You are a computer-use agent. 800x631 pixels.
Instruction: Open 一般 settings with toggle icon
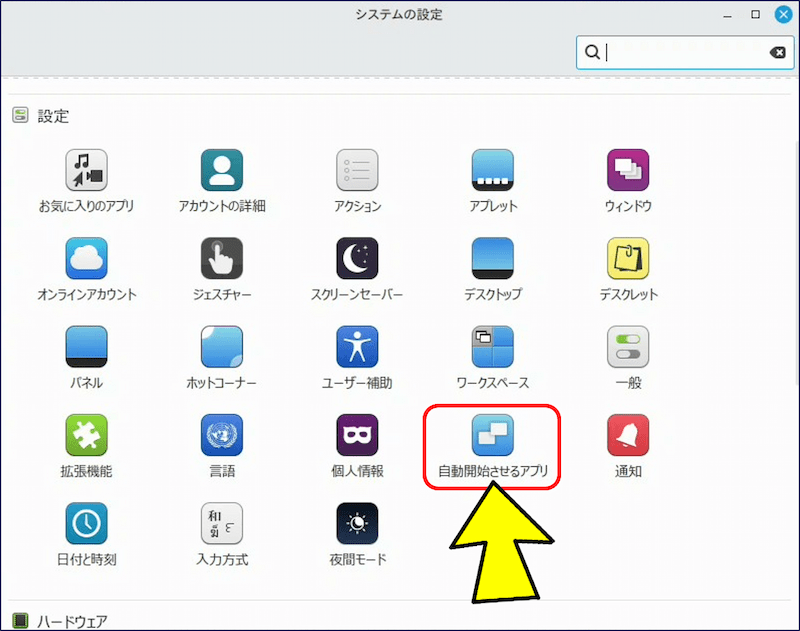(628, 346)
